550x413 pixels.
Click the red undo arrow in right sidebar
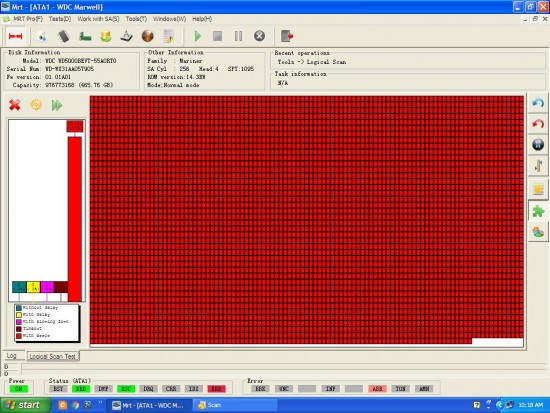pyautogui.click(x=538, y=124)
